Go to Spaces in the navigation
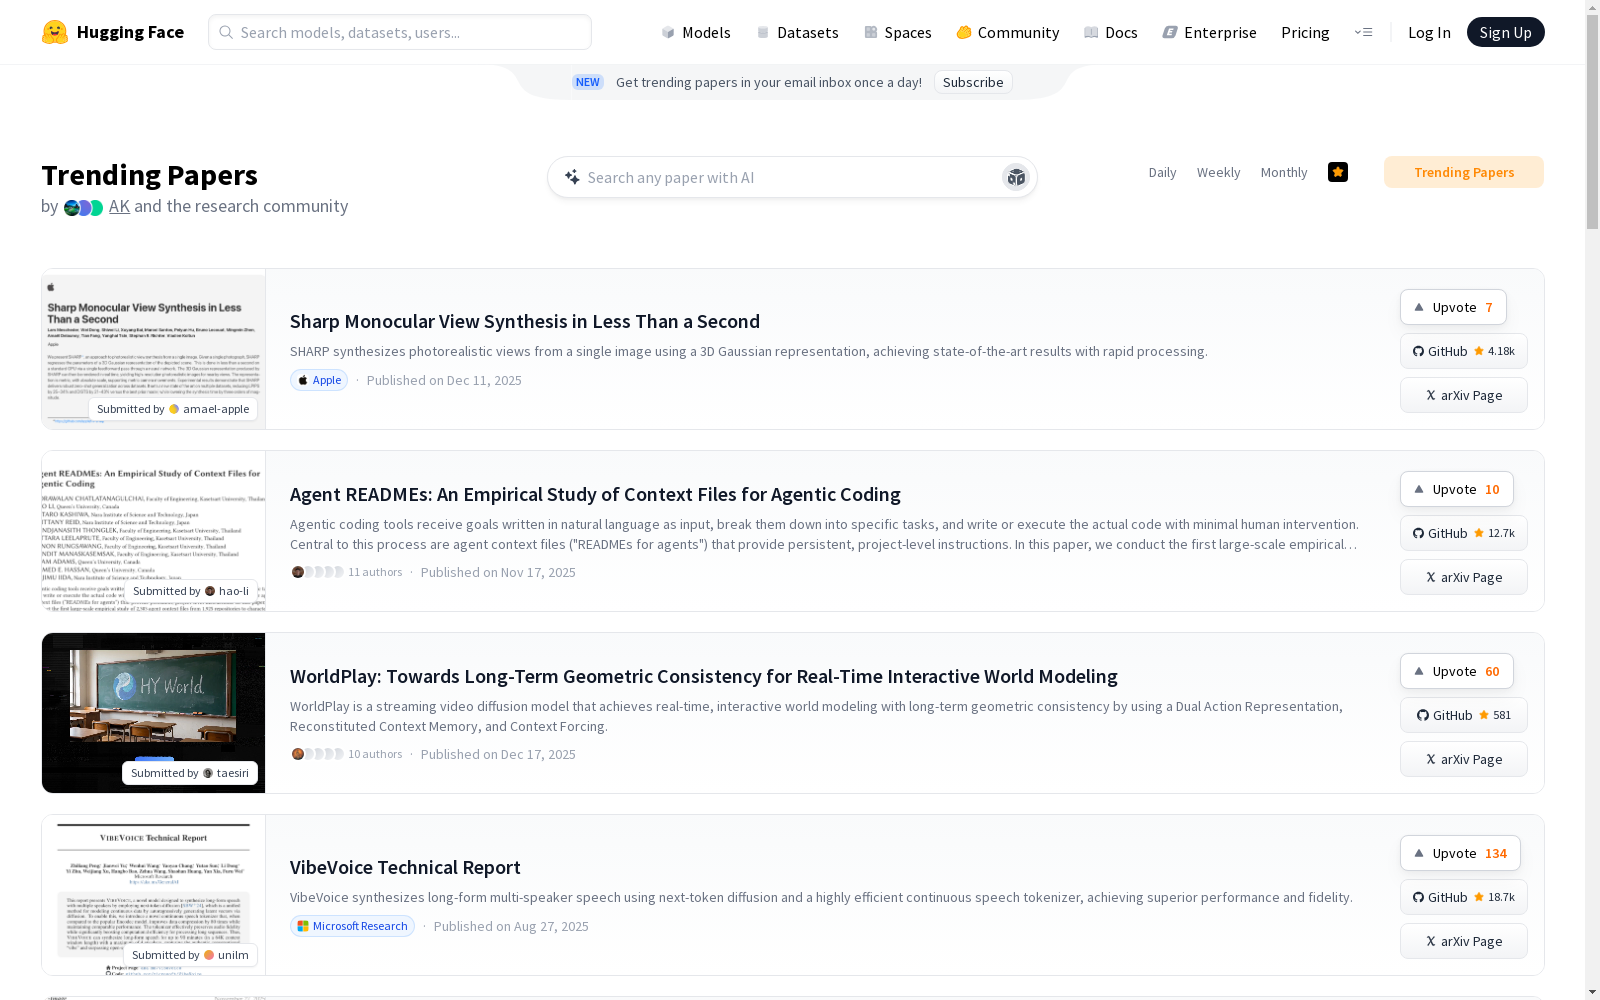 [x=898, y=32]
